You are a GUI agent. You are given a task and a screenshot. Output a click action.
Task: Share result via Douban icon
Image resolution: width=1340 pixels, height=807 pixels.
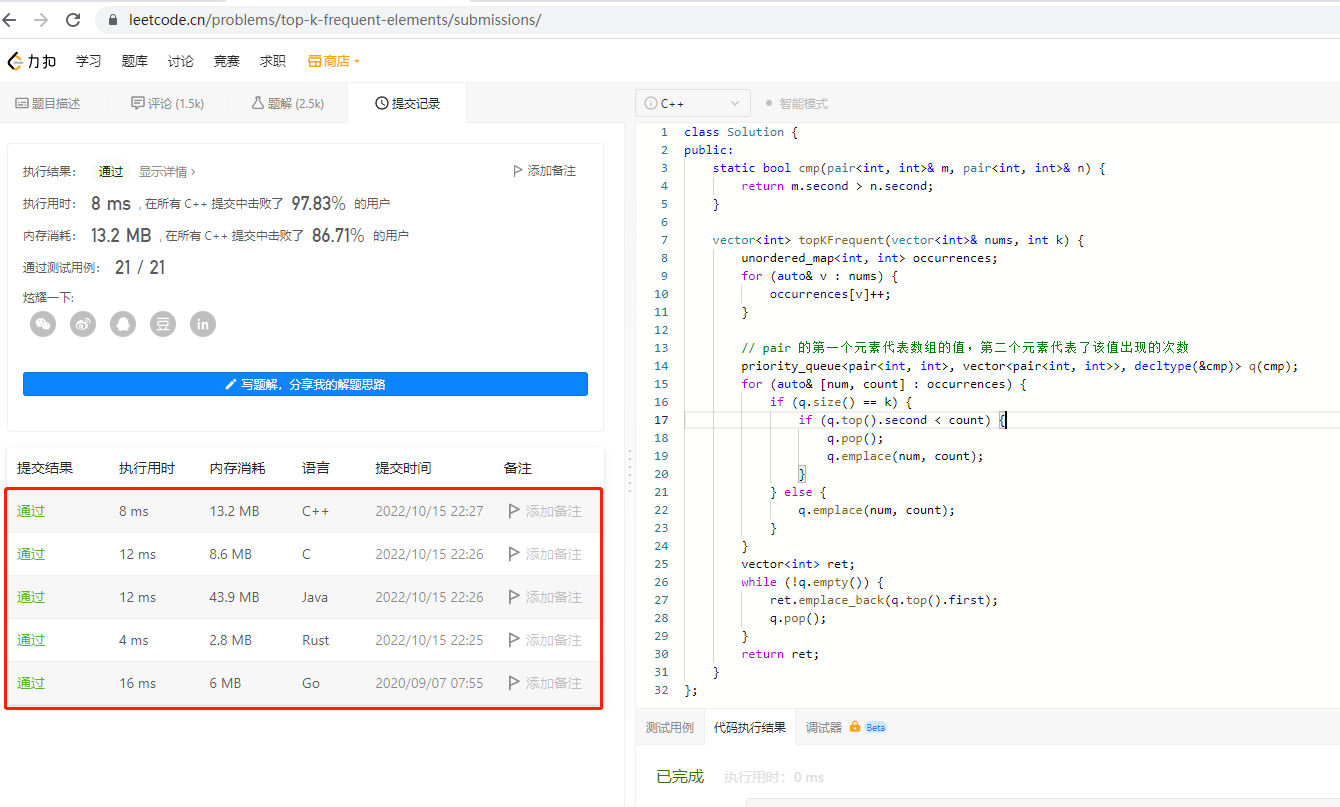point(163,324)
